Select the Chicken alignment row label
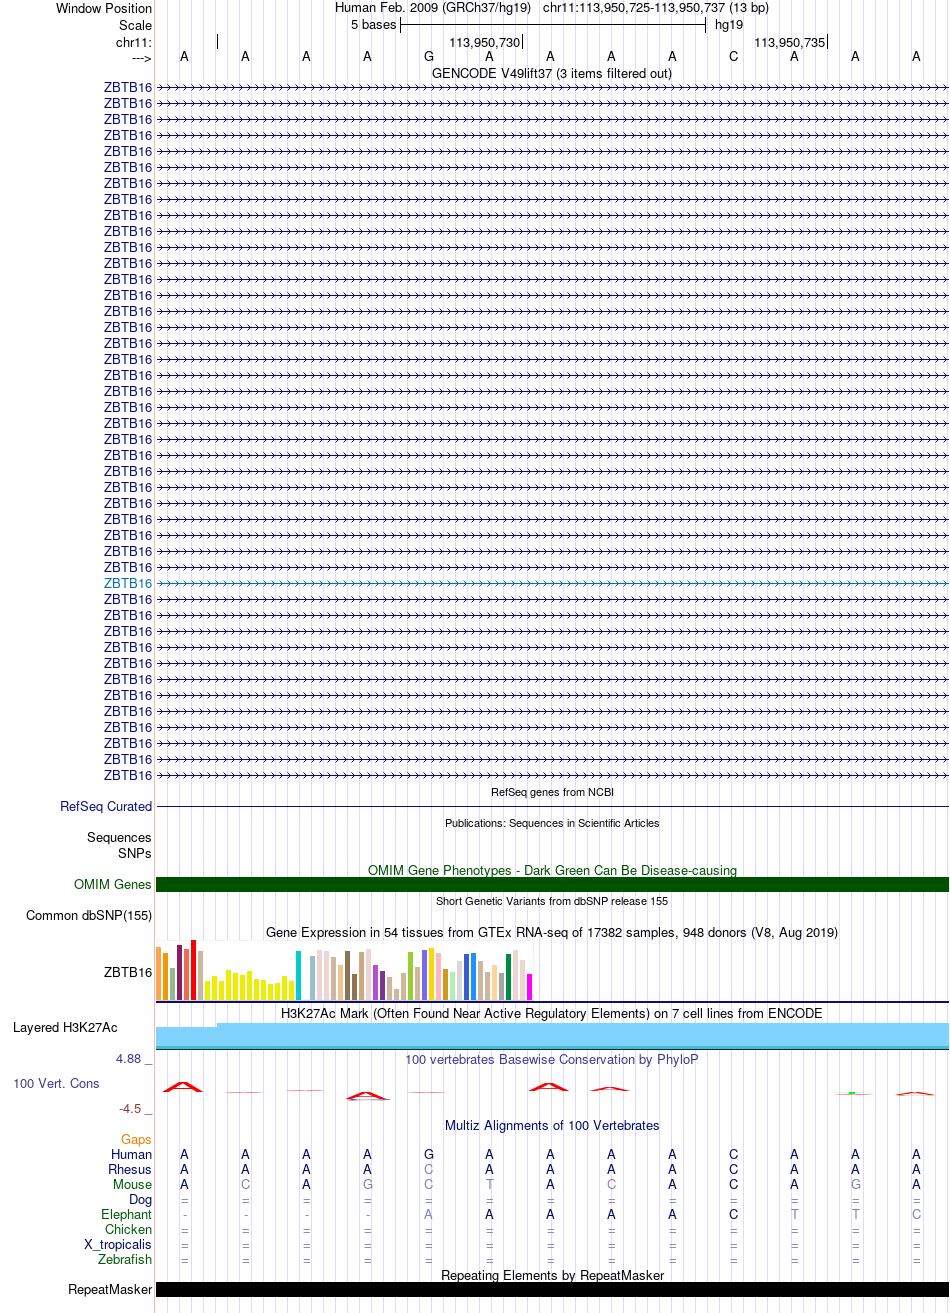The width and height of the screenshot is (950, 1313). (x=129, y=1229)
